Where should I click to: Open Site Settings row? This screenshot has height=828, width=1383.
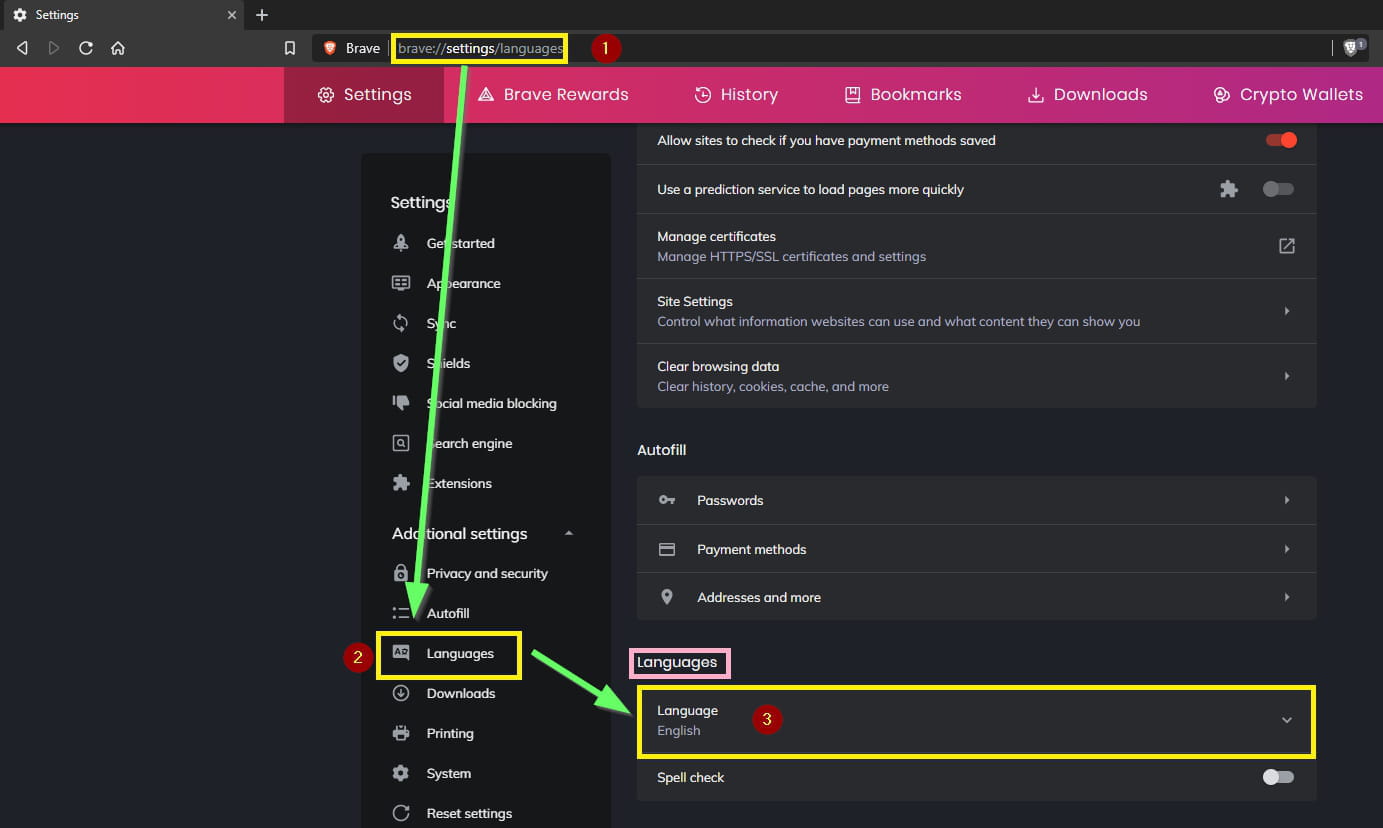[x=976, y=311]
